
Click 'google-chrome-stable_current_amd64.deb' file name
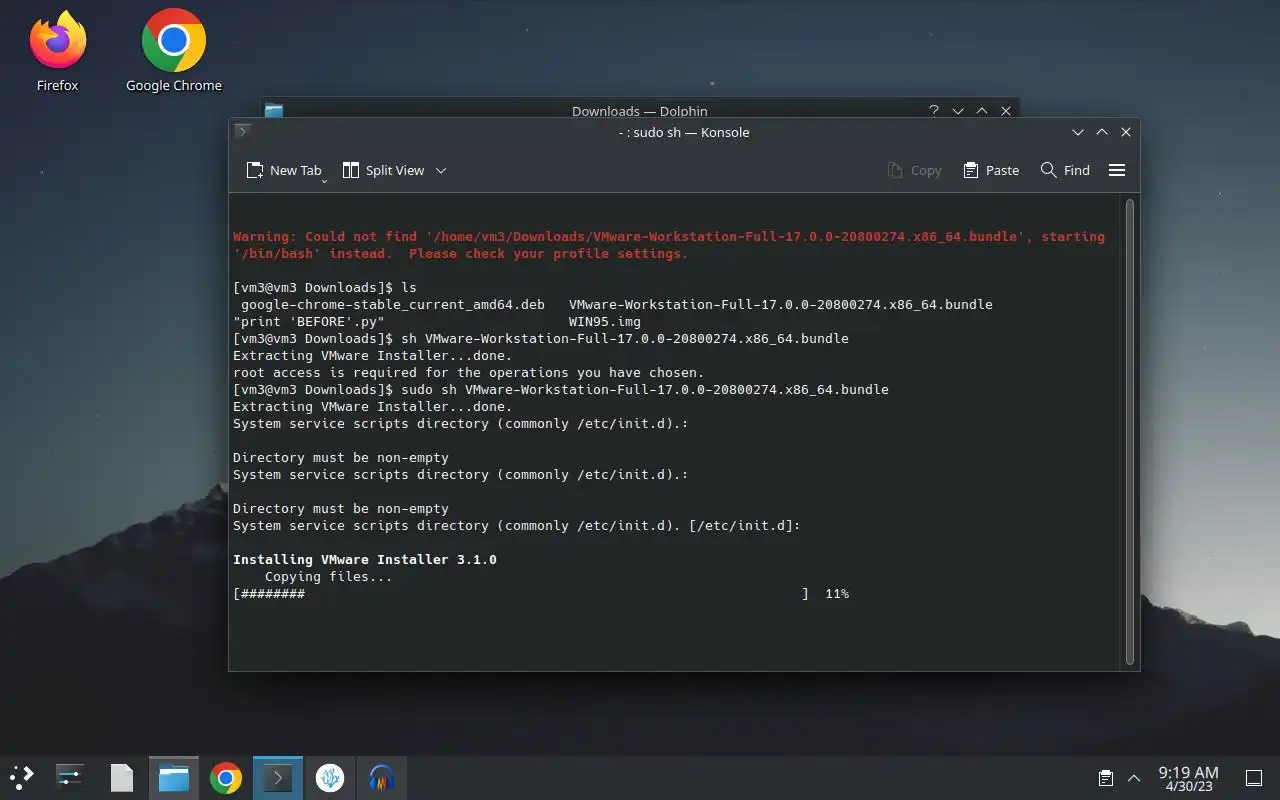point(393,305)
